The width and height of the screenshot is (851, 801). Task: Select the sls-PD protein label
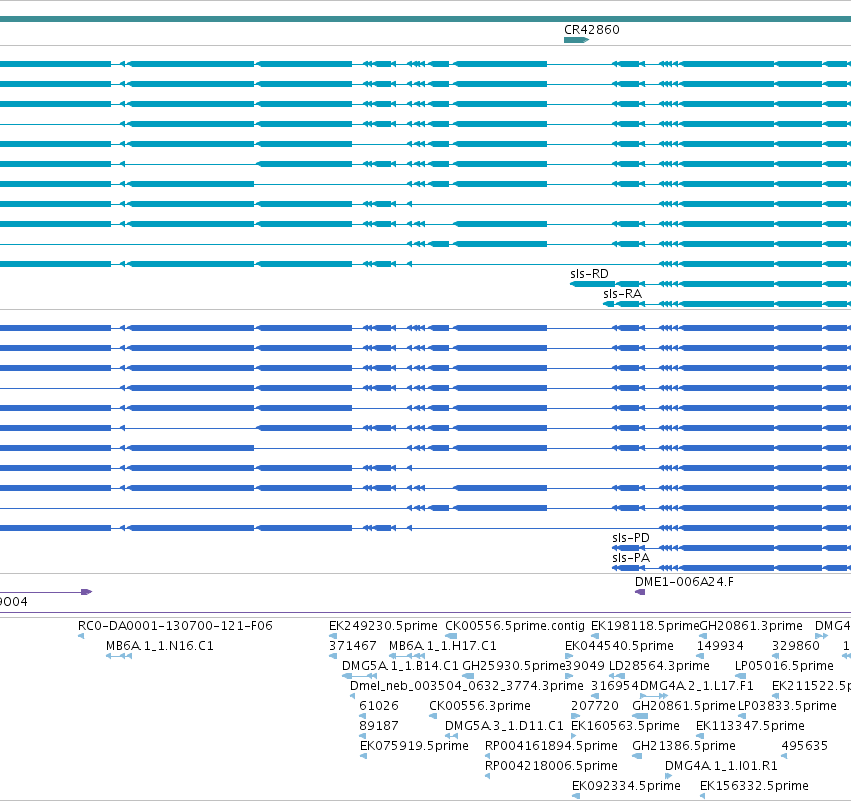[631, 538]
